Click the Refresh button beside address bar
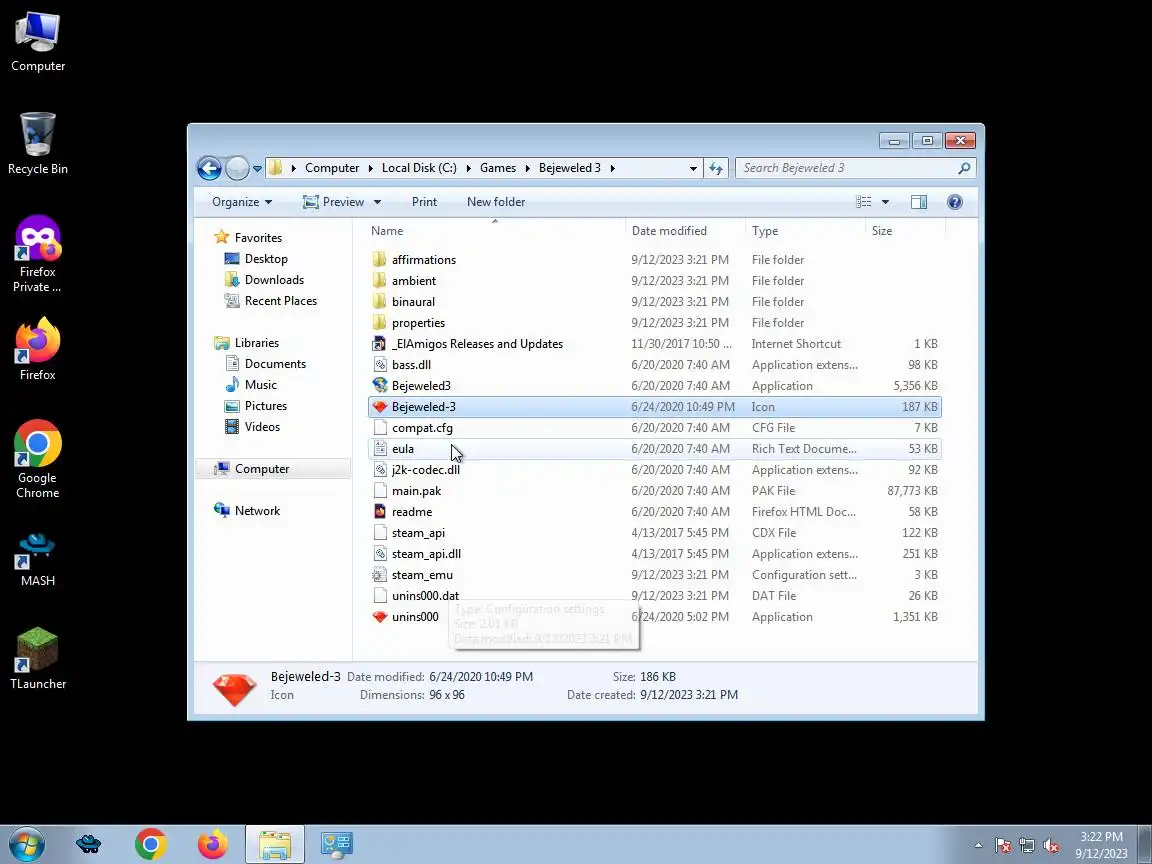The image size is (1152, 864). click(x=716, y=168)
